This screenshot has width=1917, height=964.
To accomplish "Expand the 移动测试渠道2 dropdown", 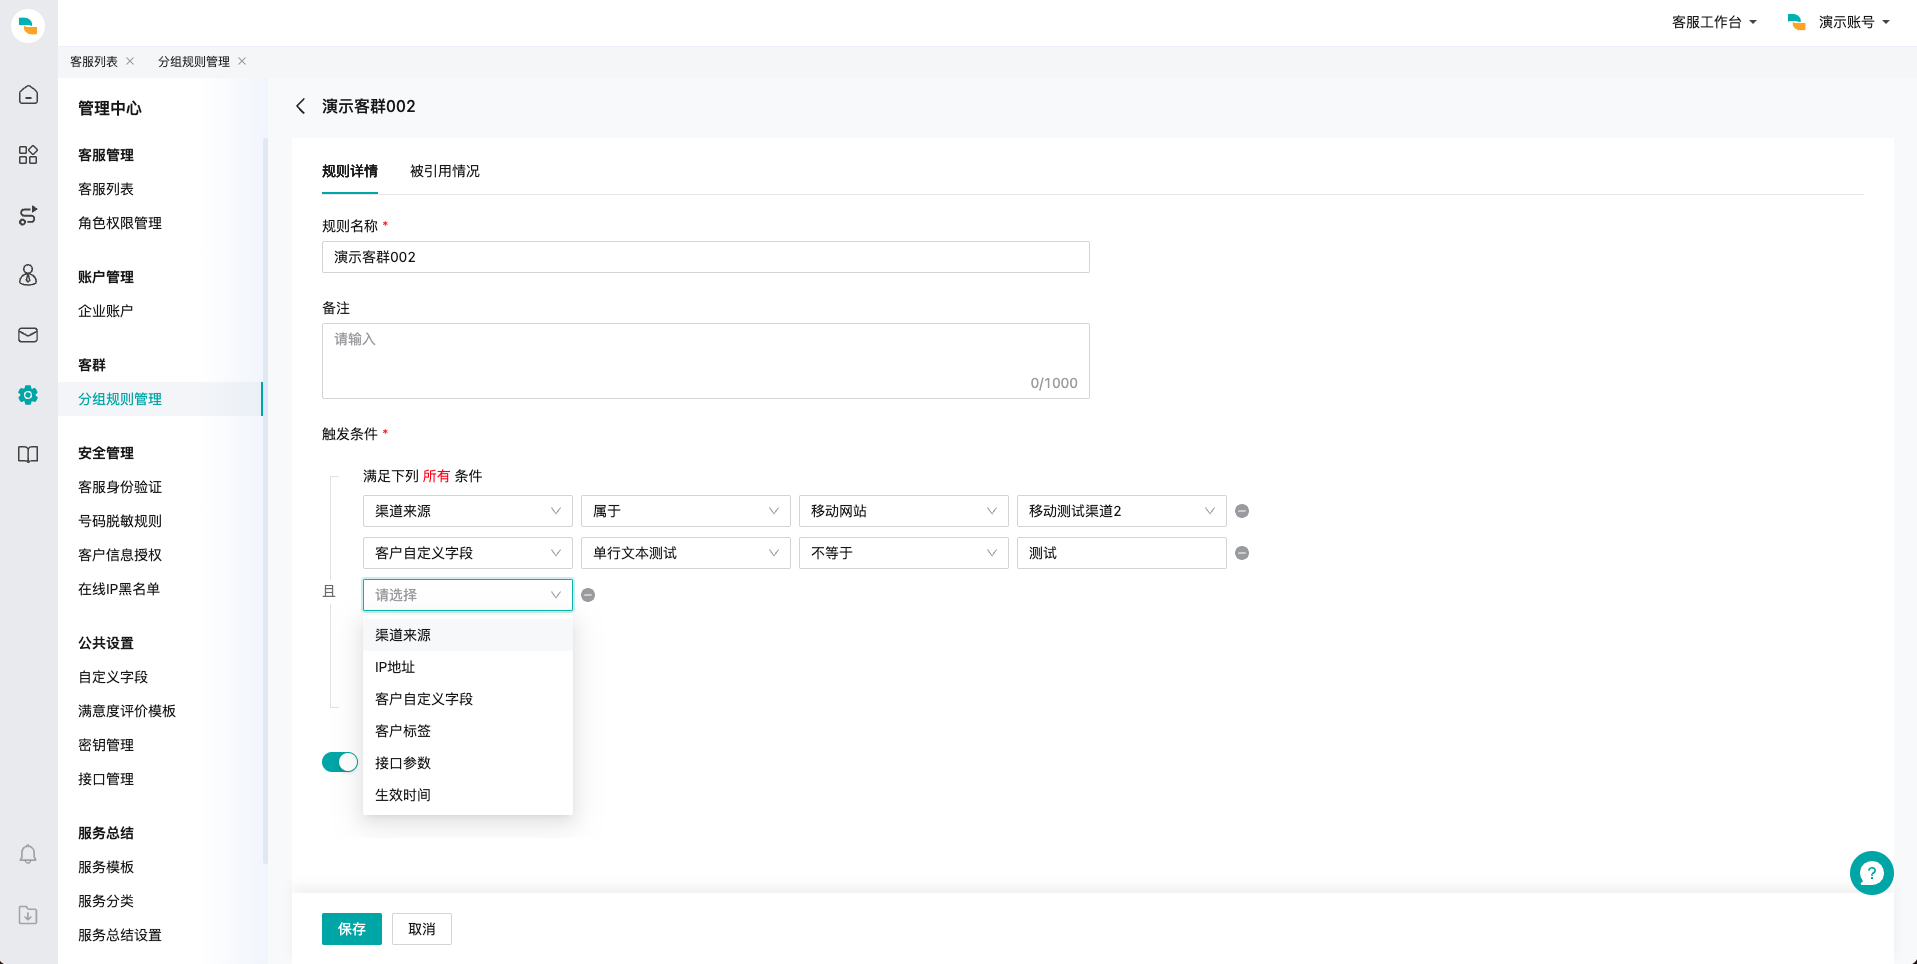I will (x=1121, y=511).
